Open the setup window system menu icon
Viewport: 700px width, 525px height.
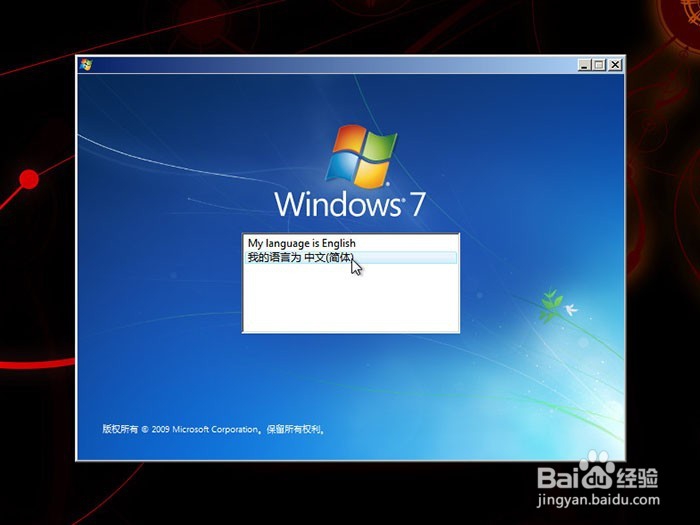[86, 65]
